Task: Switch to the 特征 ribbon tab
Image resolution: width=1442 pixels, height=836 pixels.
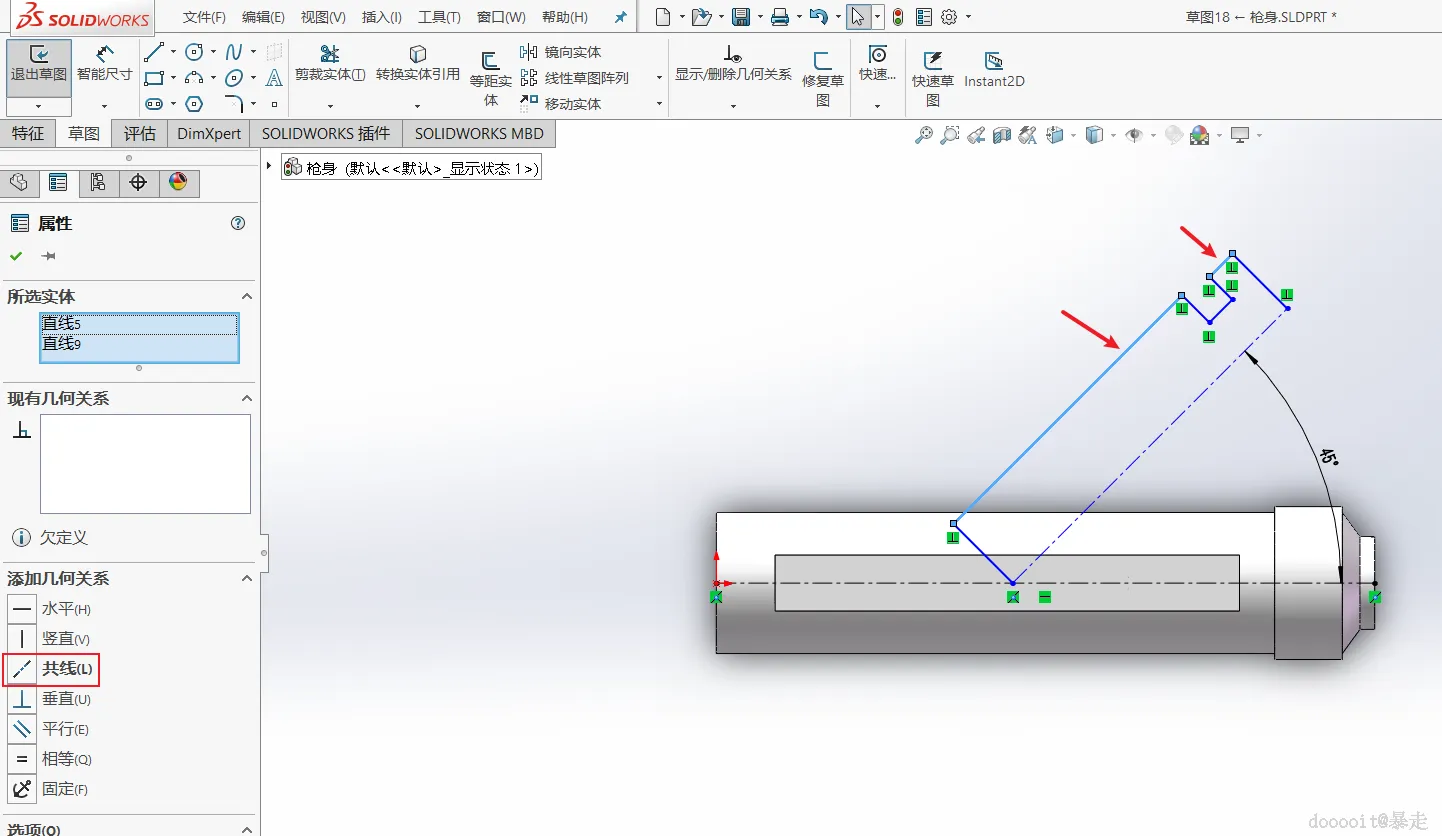Action: (x=28, y=133)
